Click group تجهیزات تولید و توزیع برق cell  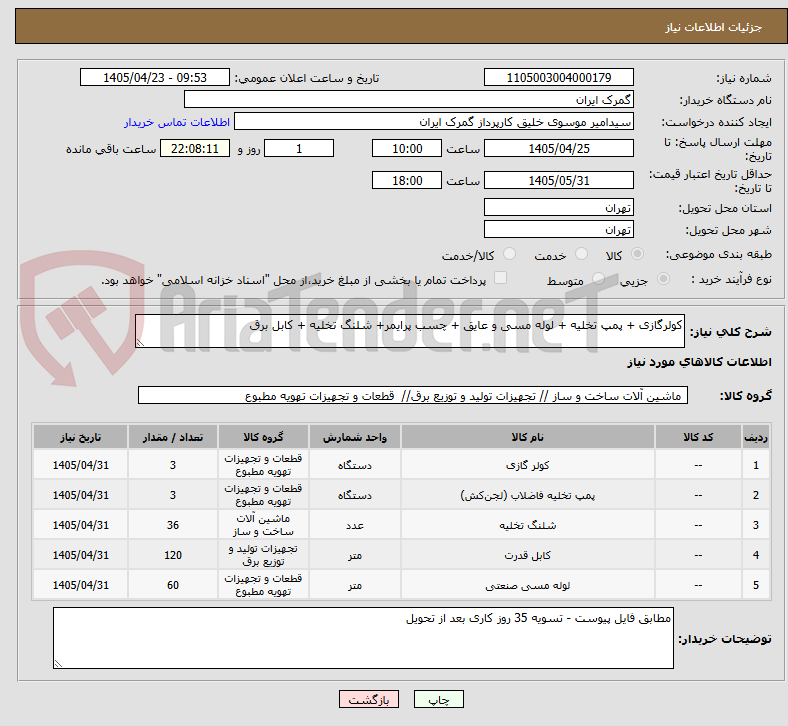pos(263,555)
